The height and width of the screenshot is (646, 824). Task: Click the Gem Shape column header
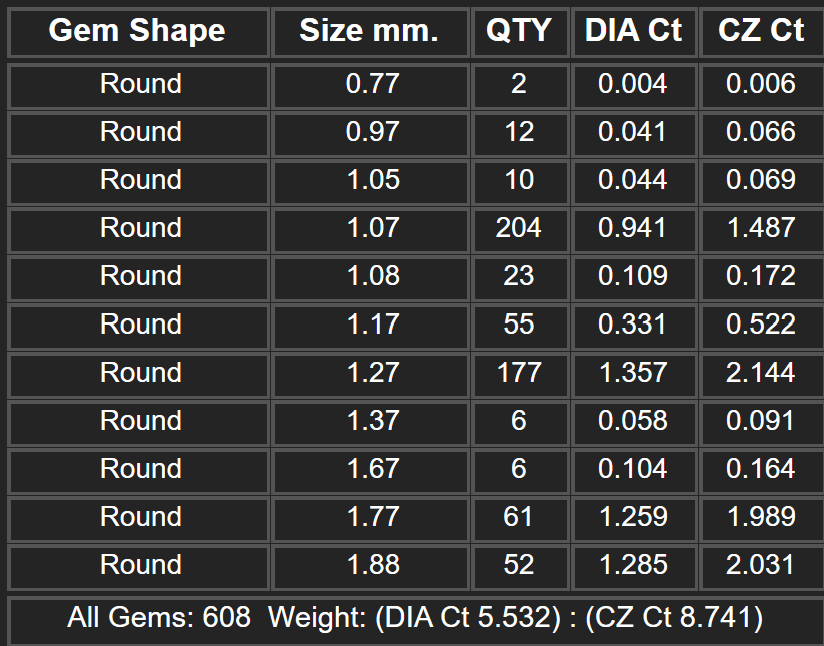(138, 32)
